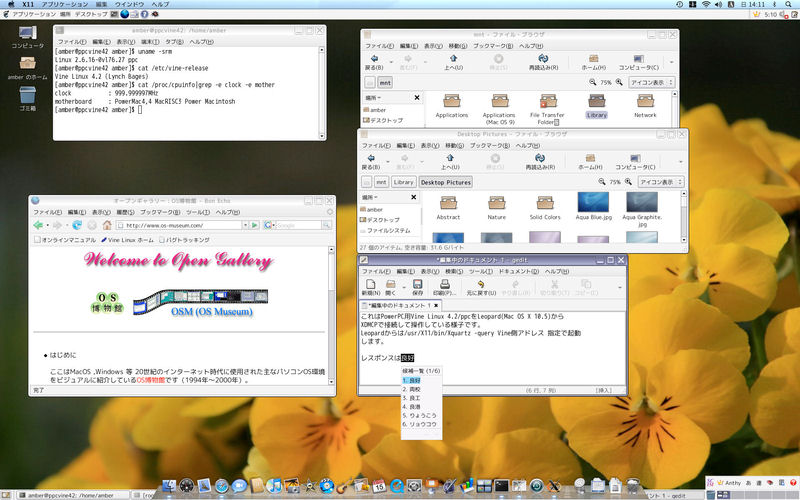Click New document icon in gedit
This screenshot has height=500, width=800.
click(x=371, y=288)
